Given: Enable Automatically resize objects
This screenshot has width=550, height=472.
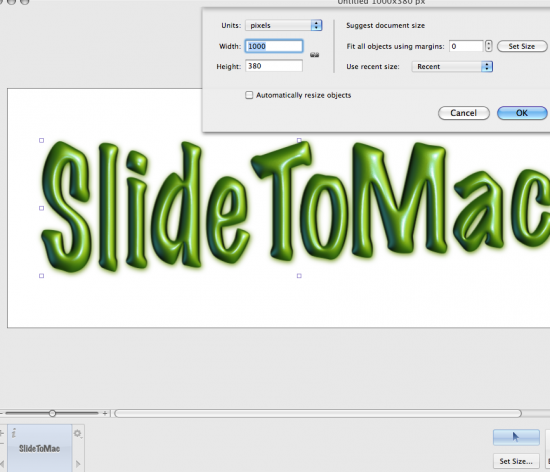Looking at the screenshot, I should (x=249, y=95).
